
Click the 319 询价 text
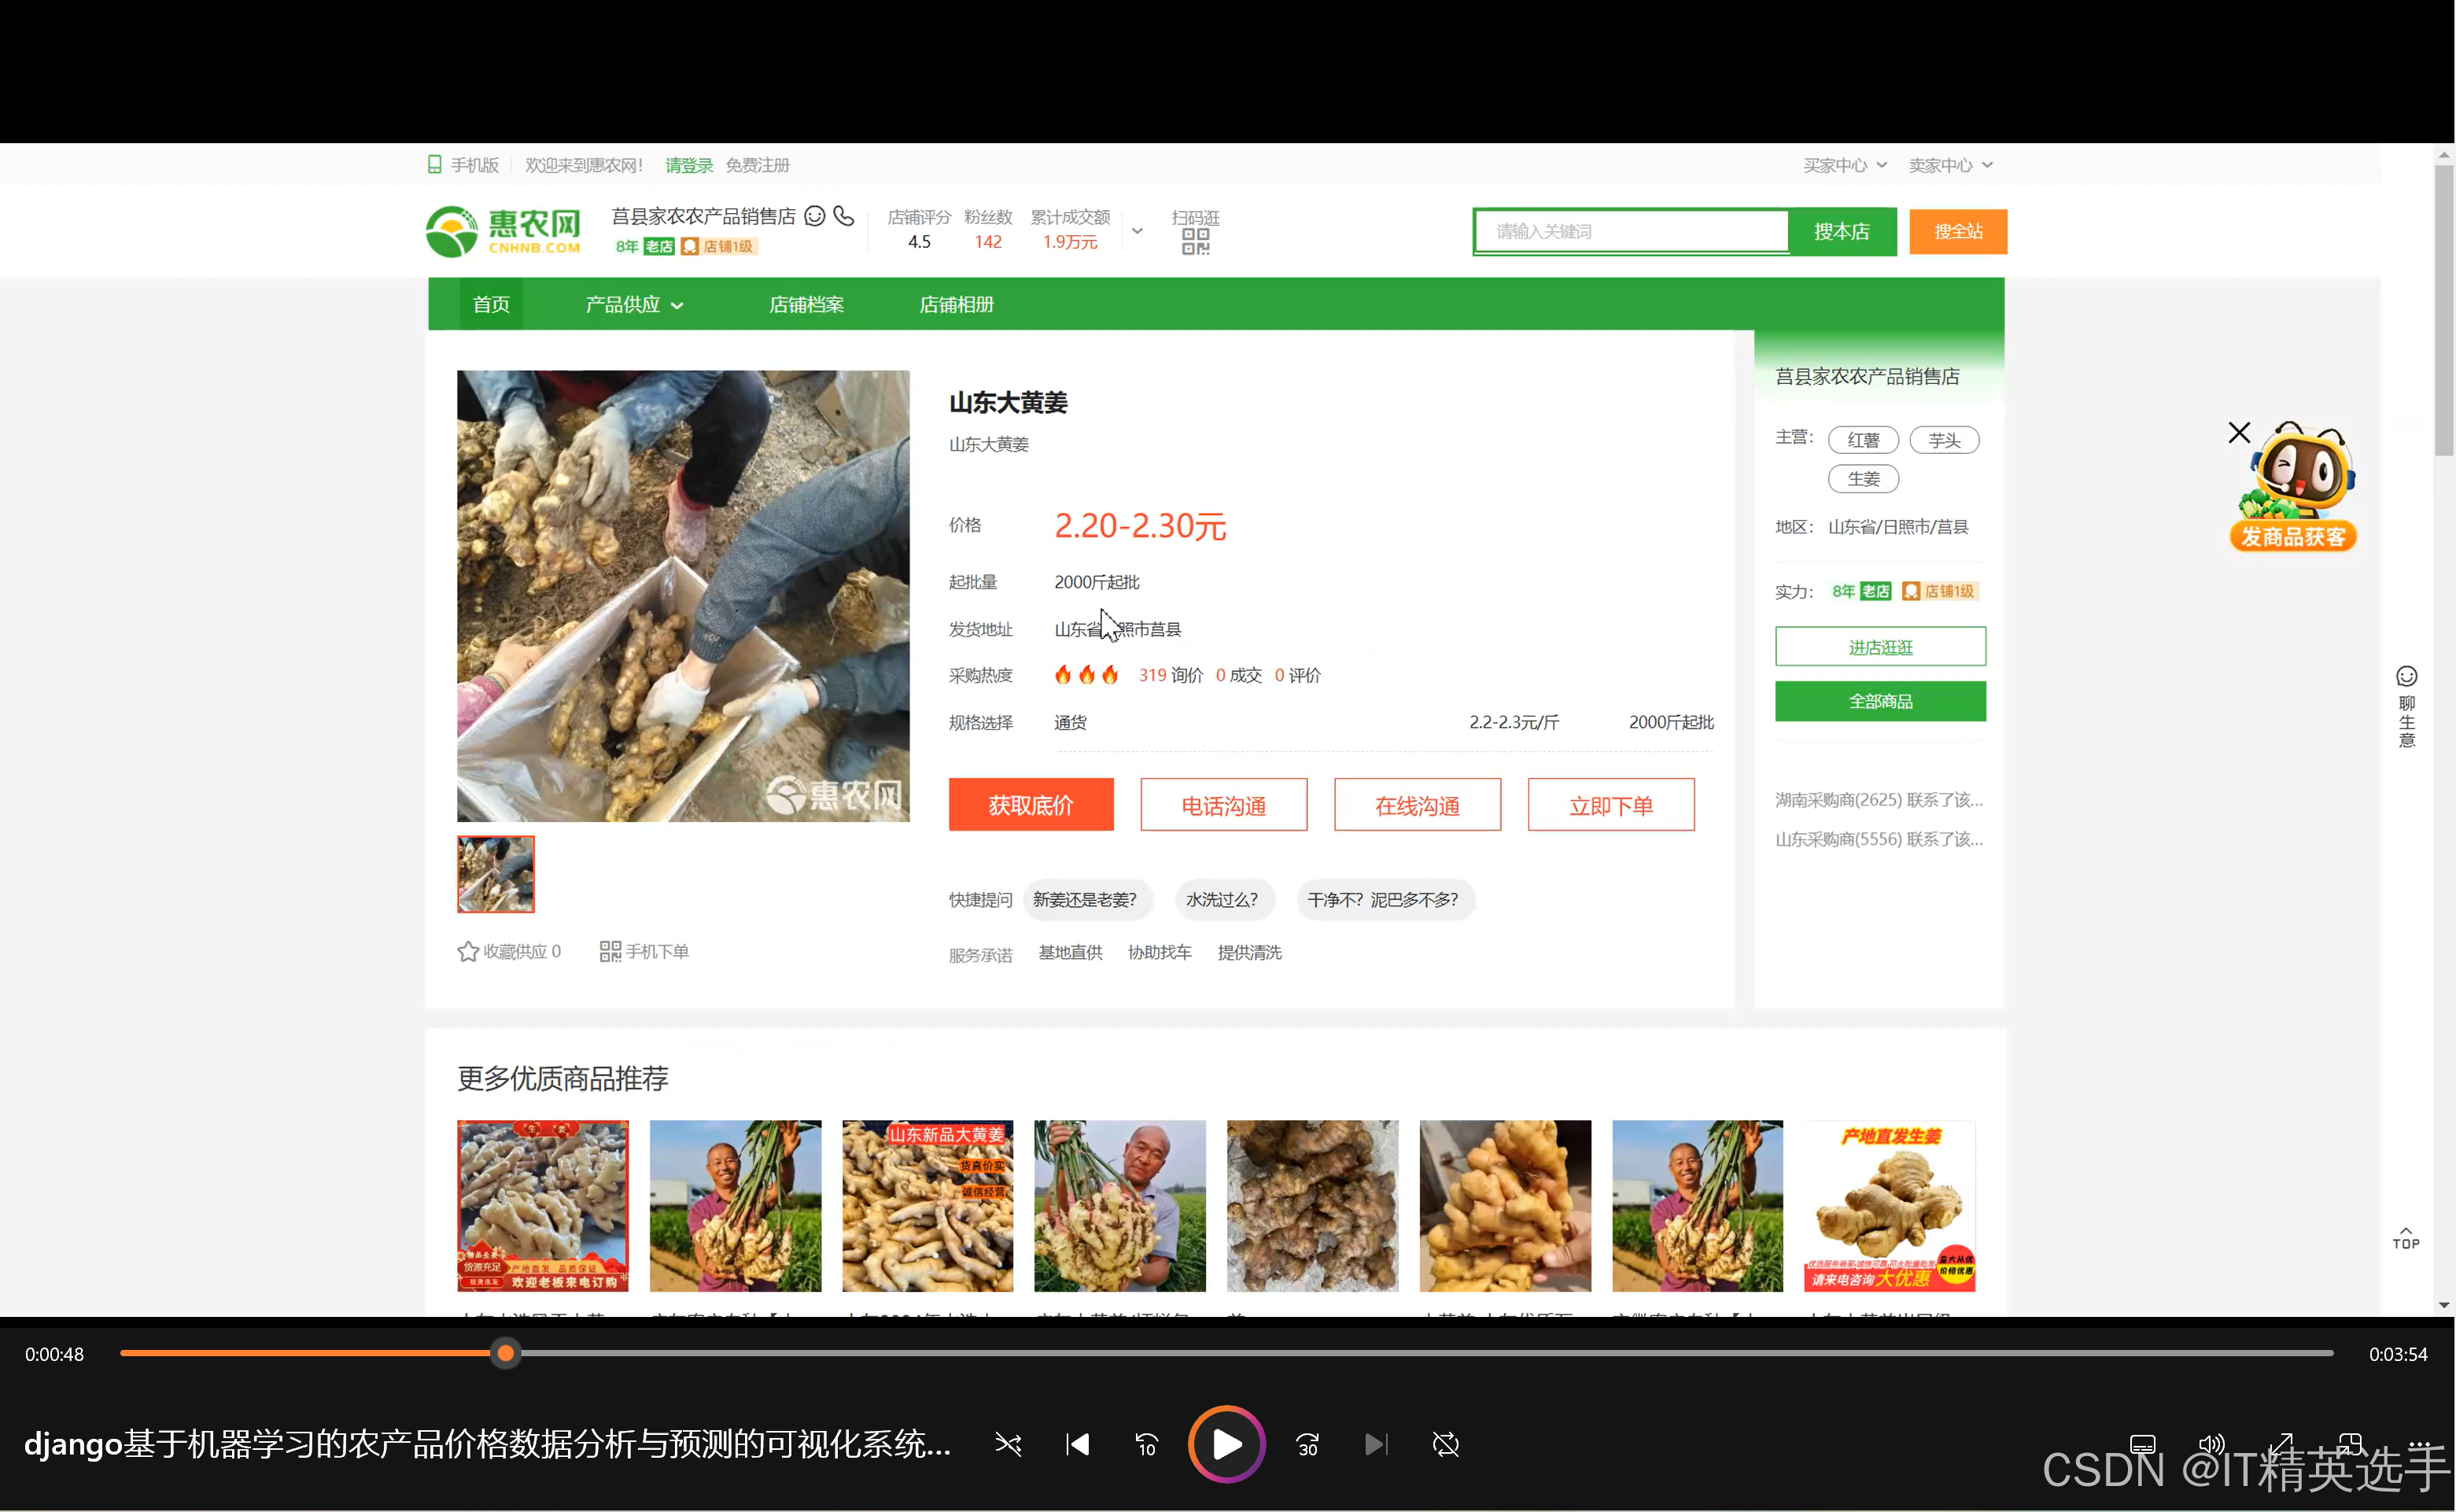click(1171, 675)
